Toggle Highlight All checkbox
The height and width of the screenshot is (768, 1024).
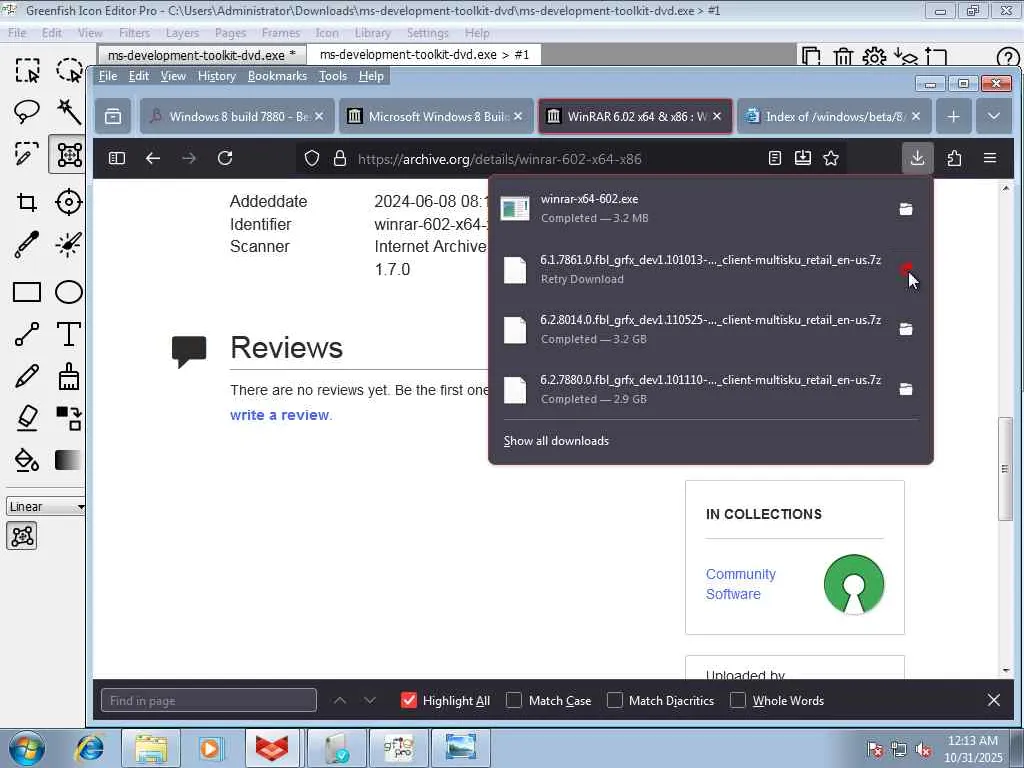pyautogui.click(x=409, y=700)
